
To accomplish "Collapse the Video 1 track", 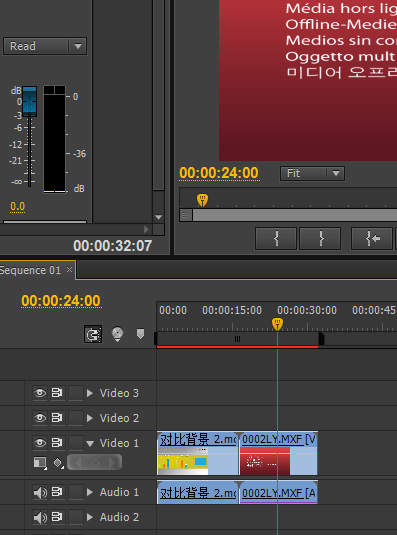I will click(x=90, y=444).
